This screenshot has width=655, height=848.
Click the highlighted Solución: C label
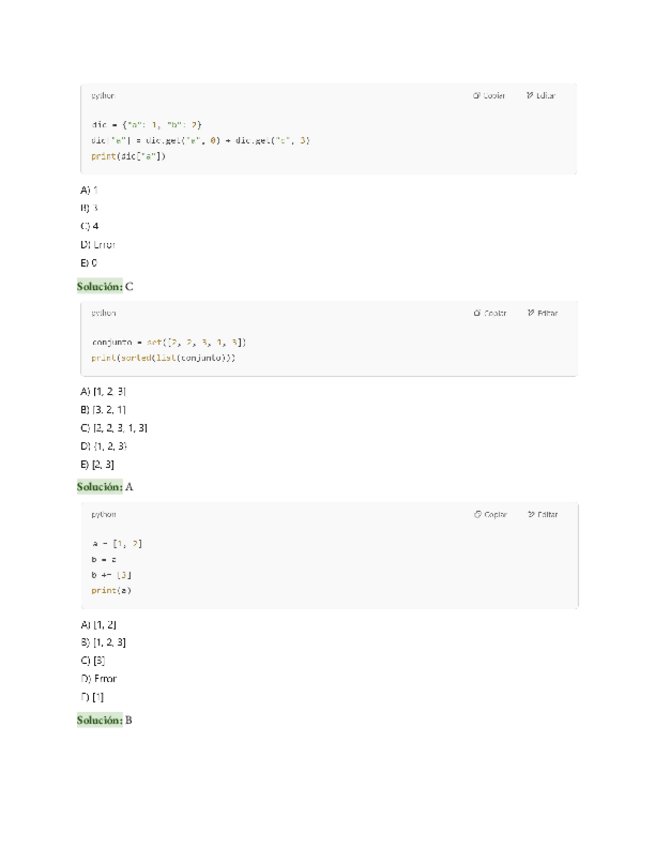[x=104, y=286]
